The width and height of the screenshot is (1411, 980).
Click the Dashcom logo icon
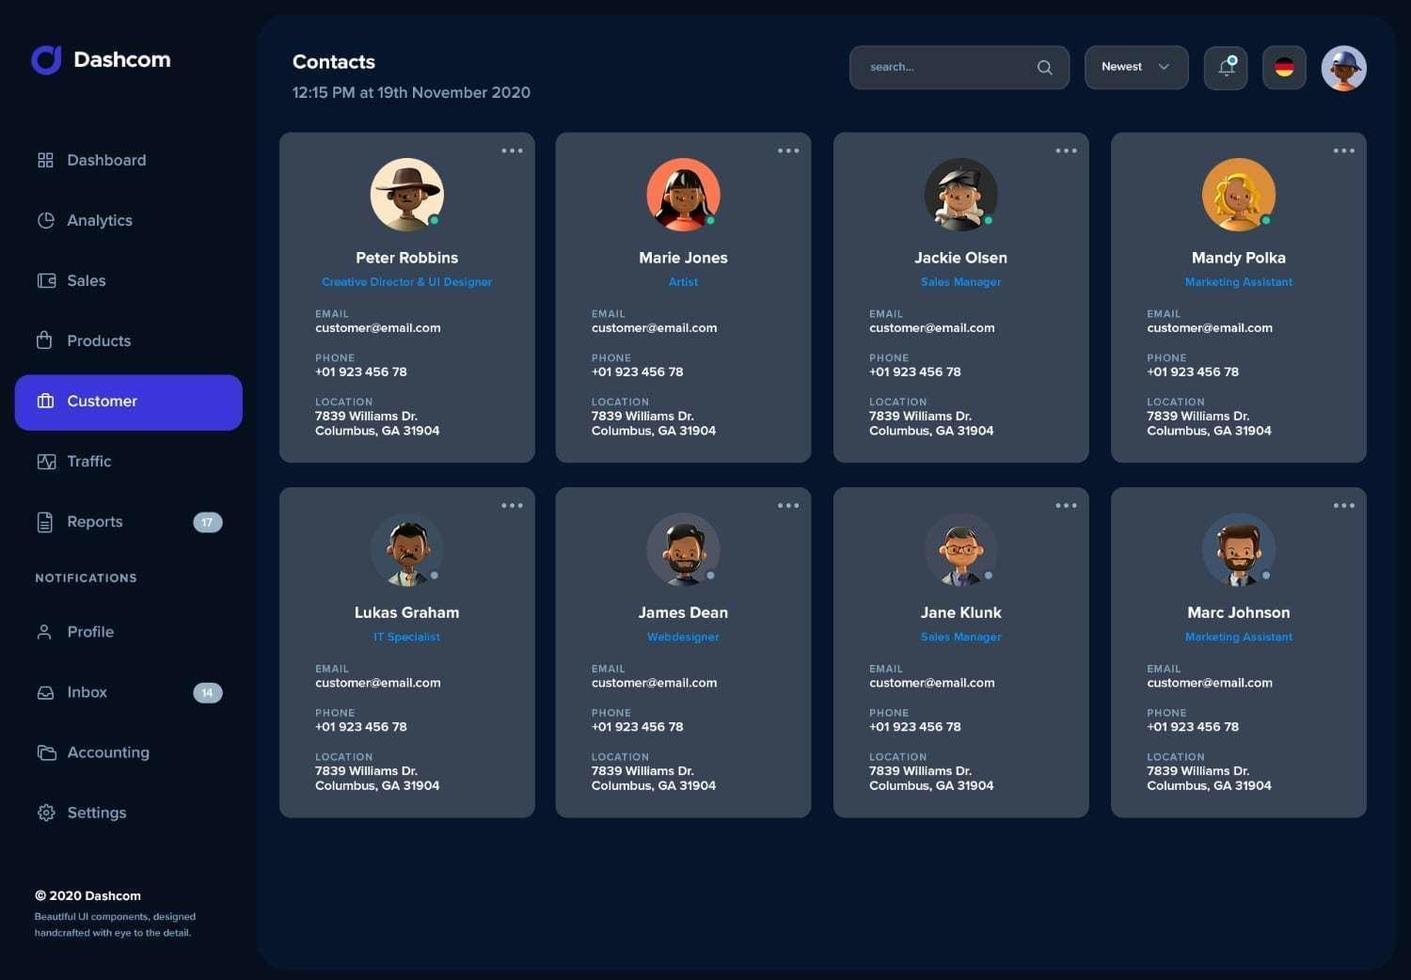pyautogui.click(x=46, y=60)
